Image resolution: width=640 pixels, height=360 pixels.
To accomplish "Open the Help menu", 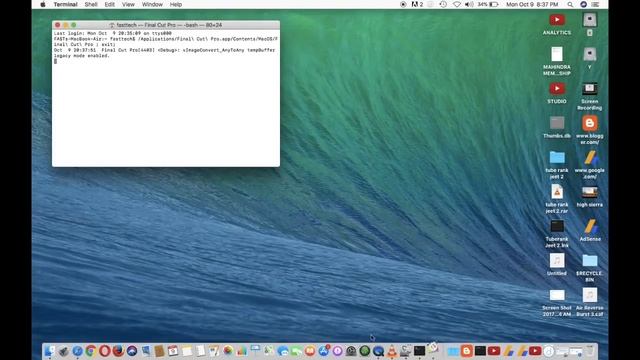I will tap(176, 4).
